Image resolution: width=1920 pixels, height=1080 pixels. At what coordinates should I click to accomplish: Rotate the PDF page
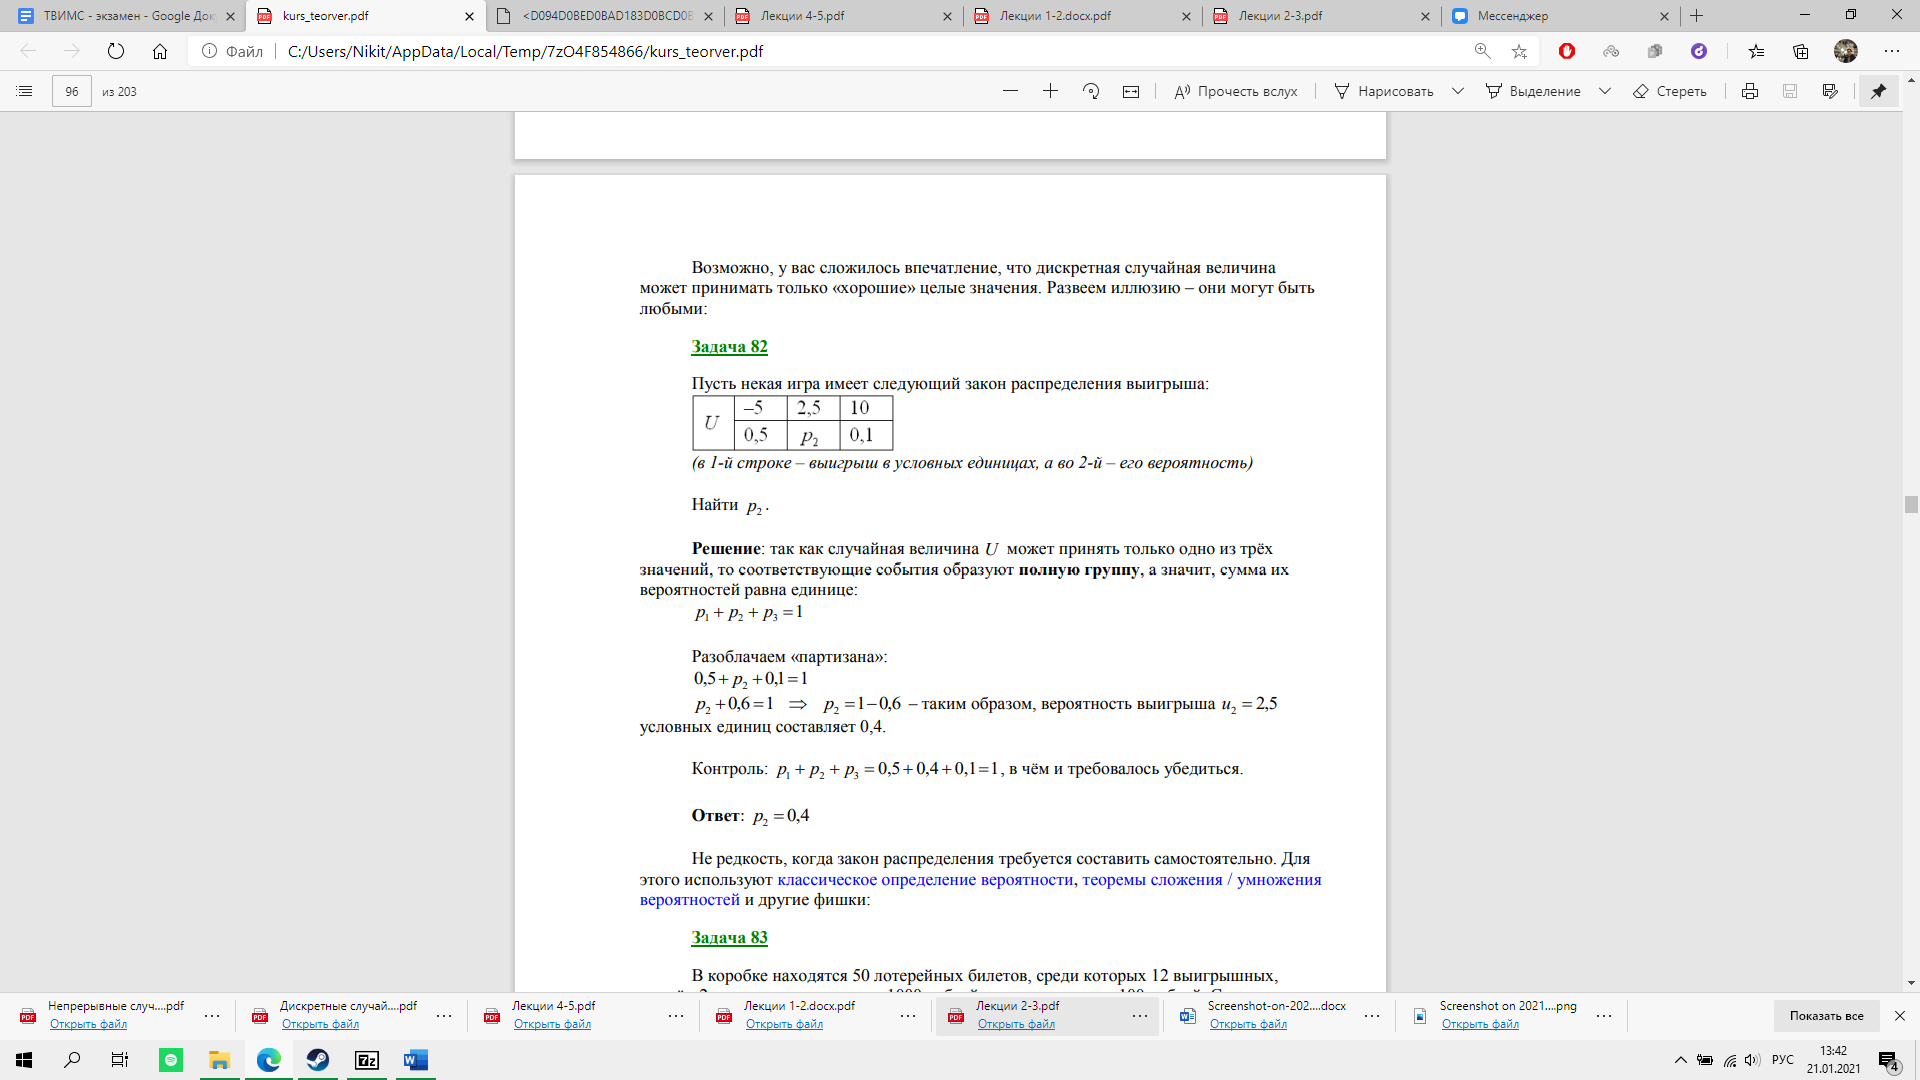[x=1091, y=91]
